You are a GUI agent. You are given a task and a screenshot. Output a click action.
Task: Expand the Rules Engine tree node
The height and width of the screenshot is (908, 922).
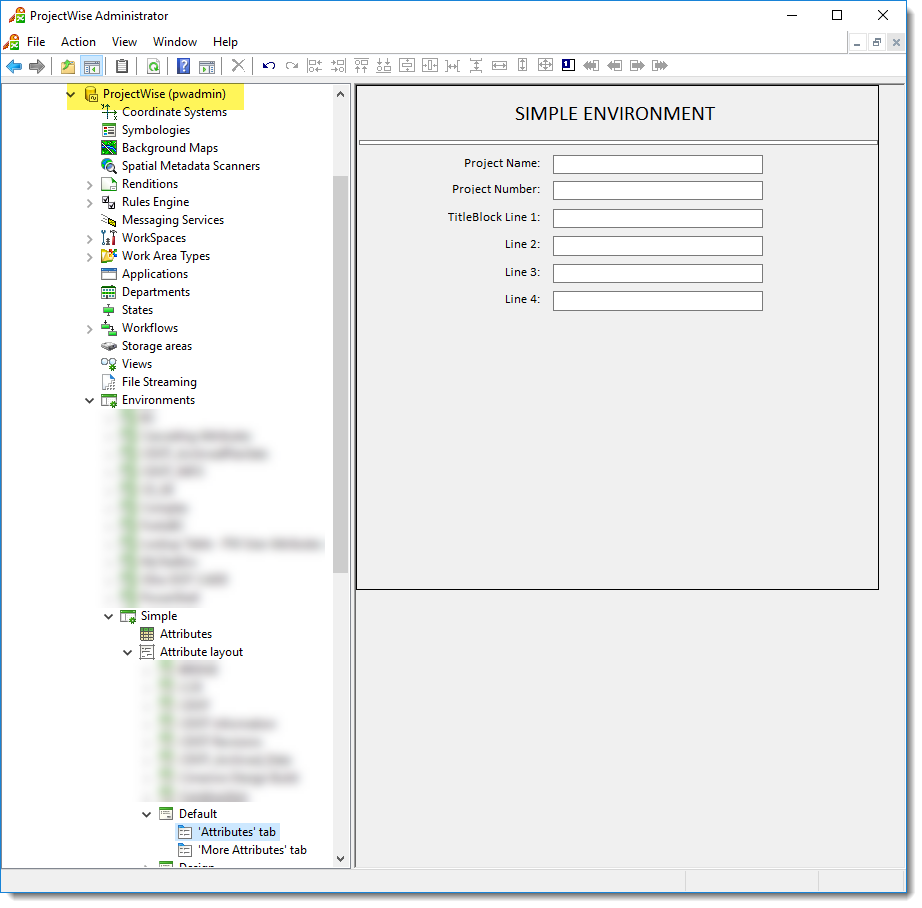click(x=89, y=203)
